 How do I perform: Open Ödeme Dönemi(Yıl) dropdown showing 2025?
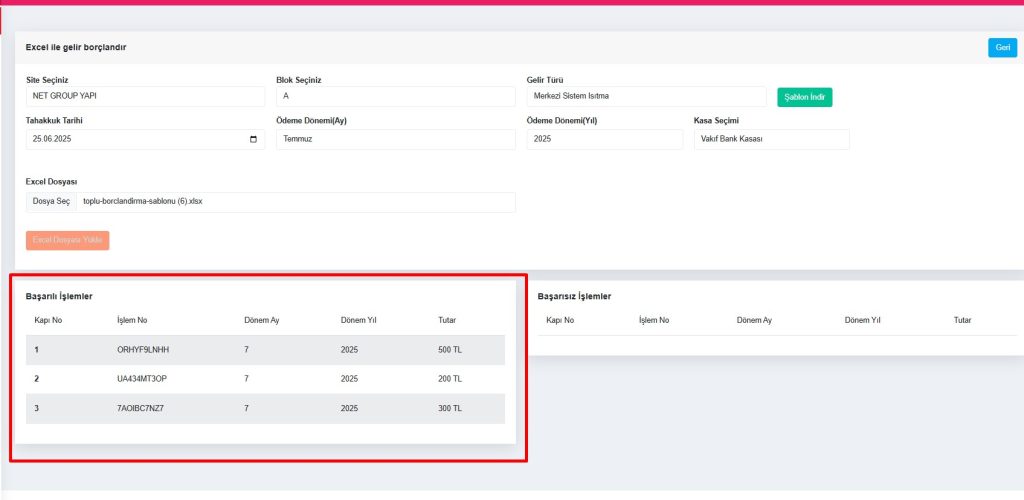(604, 139)
